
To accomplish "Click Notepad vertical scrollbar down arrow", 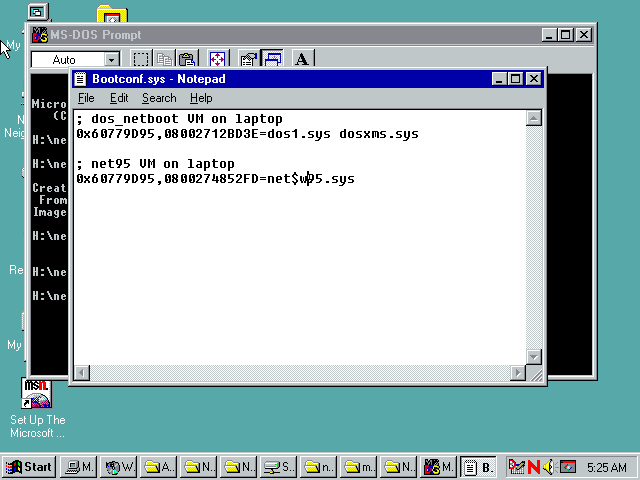I will (533, 357).
